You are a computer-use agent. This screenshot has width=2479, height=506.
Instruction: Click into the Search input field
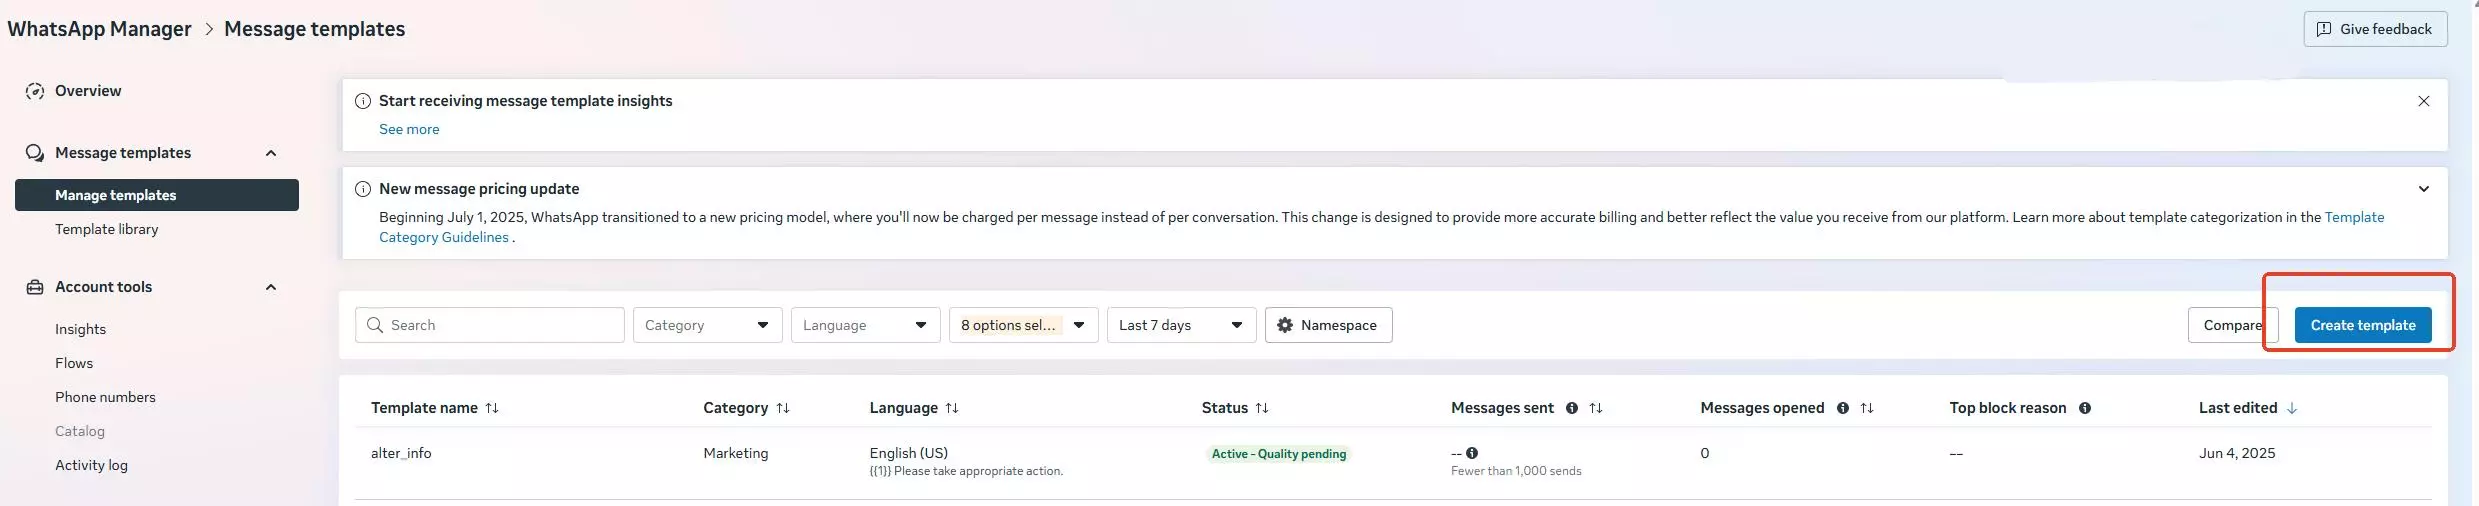click(490, 325)
